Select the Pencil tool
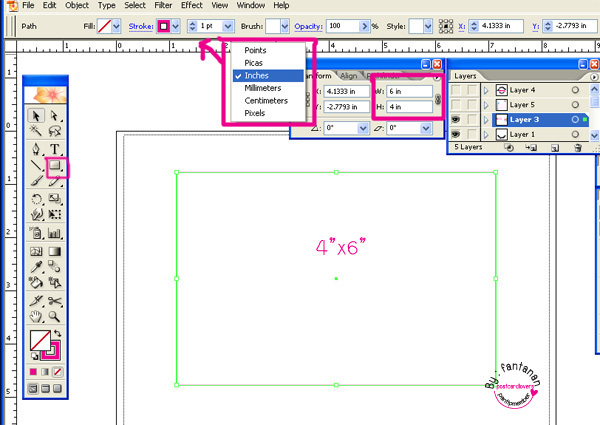The width and height of the screenshot is (600, 425). pyautogui.click(x=55, y=180)
